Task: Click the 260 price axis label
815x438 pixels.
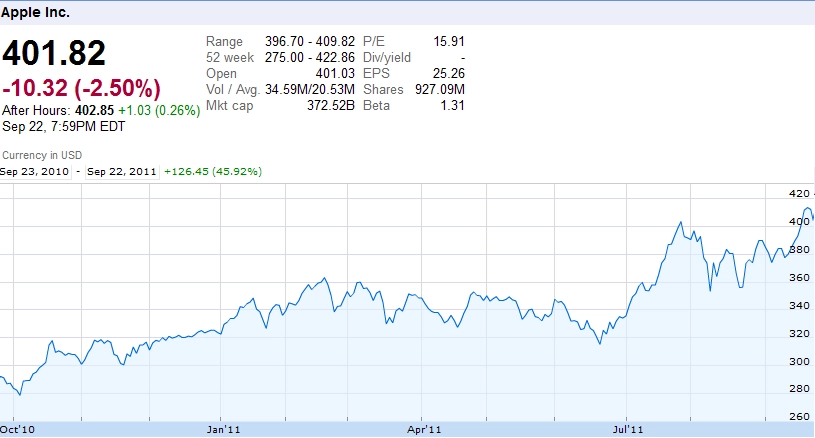Action: (x=799, y=416)
